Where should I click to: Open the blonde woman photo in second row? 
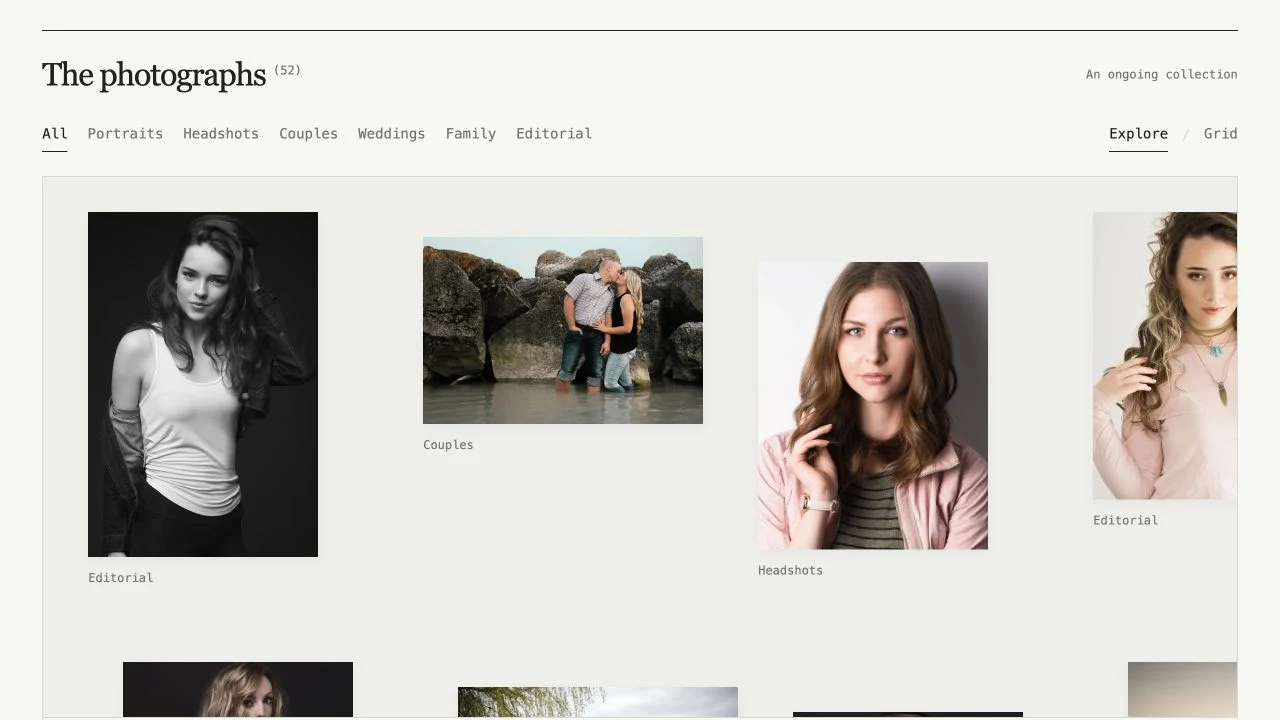(x=238, y=689)
